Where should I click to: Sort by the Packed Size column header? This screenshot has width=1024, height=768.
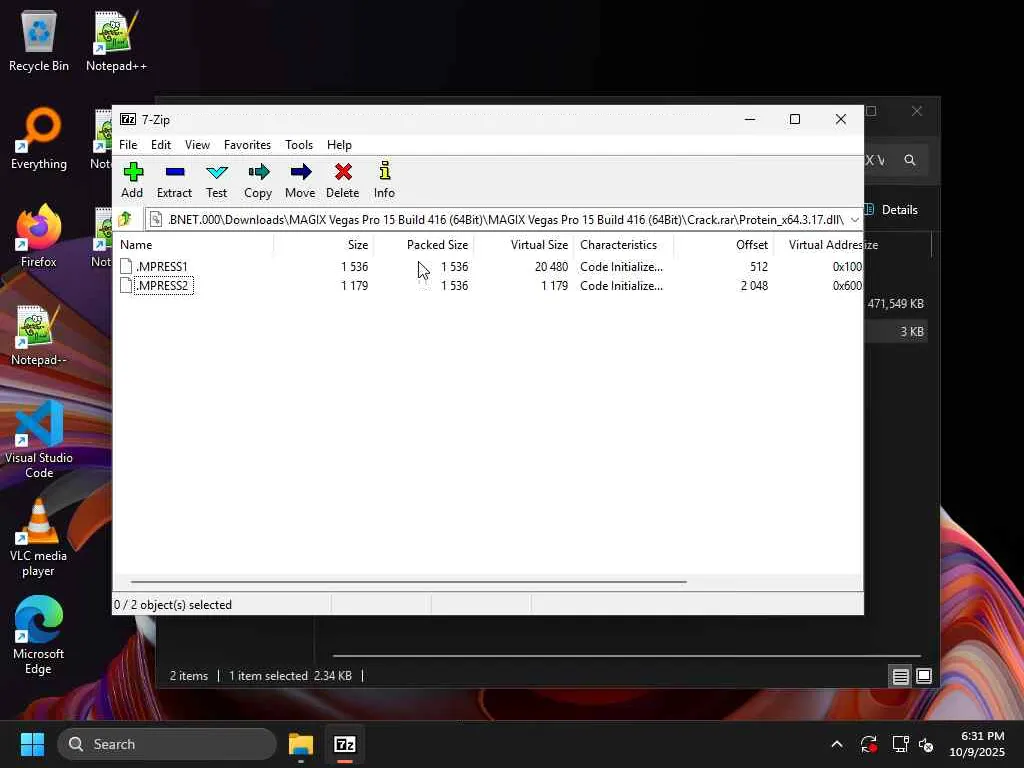[x=423, y=245]
